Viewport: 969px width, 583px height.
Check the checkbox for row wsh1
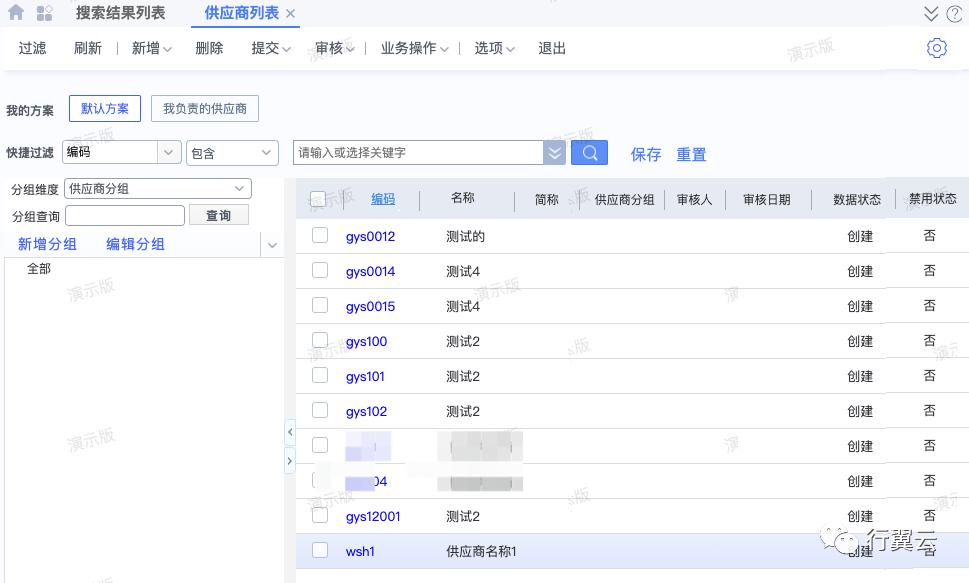320,551
